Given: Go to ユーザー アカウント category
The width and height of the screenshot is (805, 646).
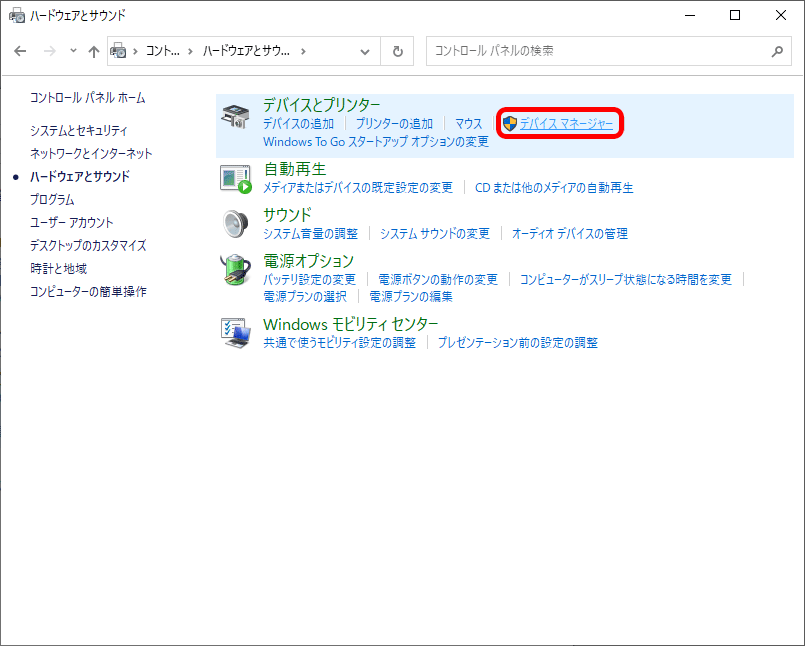Looking at the screenshot, I should click(71, 222).
